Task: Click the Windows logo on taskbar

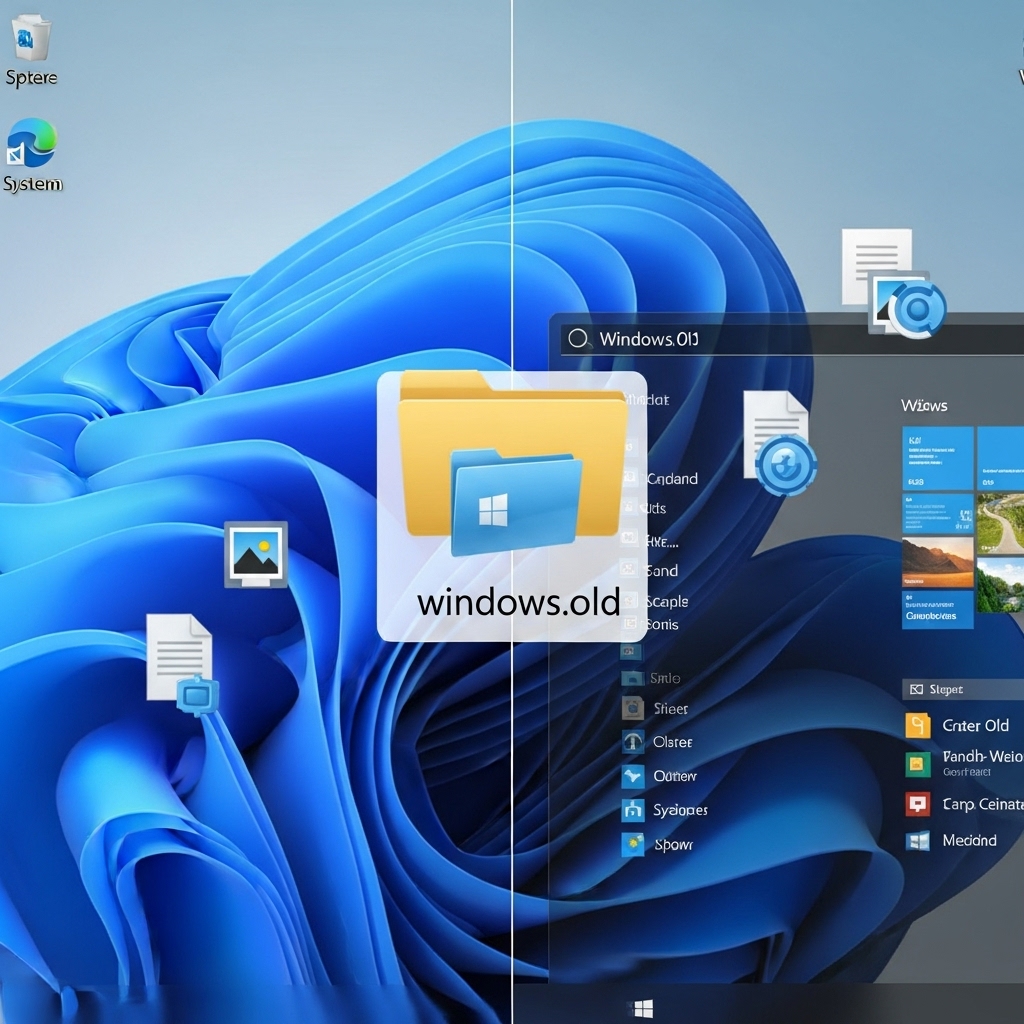Action: [x=643, y=1008]
